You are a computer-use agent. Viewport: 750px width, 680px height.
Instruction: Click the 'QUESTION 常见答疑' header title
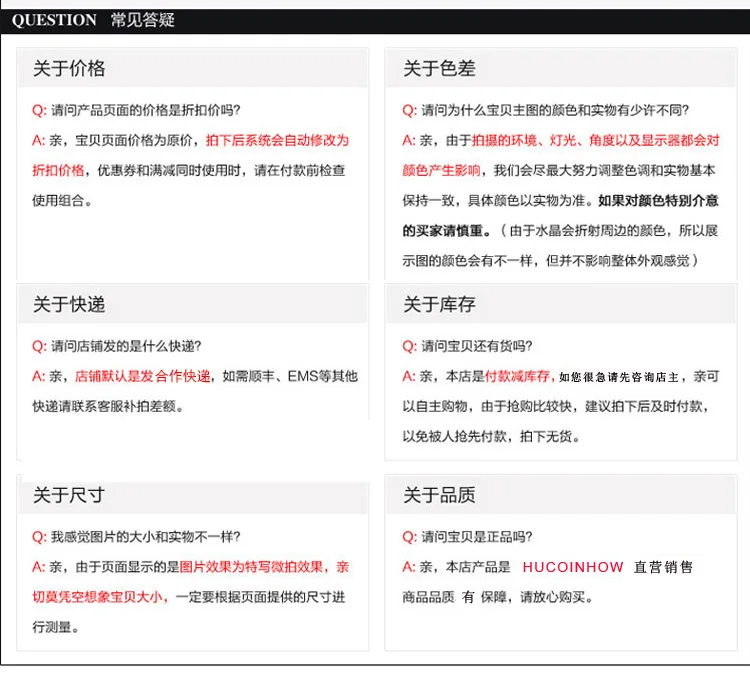click(x=93, y=20)
